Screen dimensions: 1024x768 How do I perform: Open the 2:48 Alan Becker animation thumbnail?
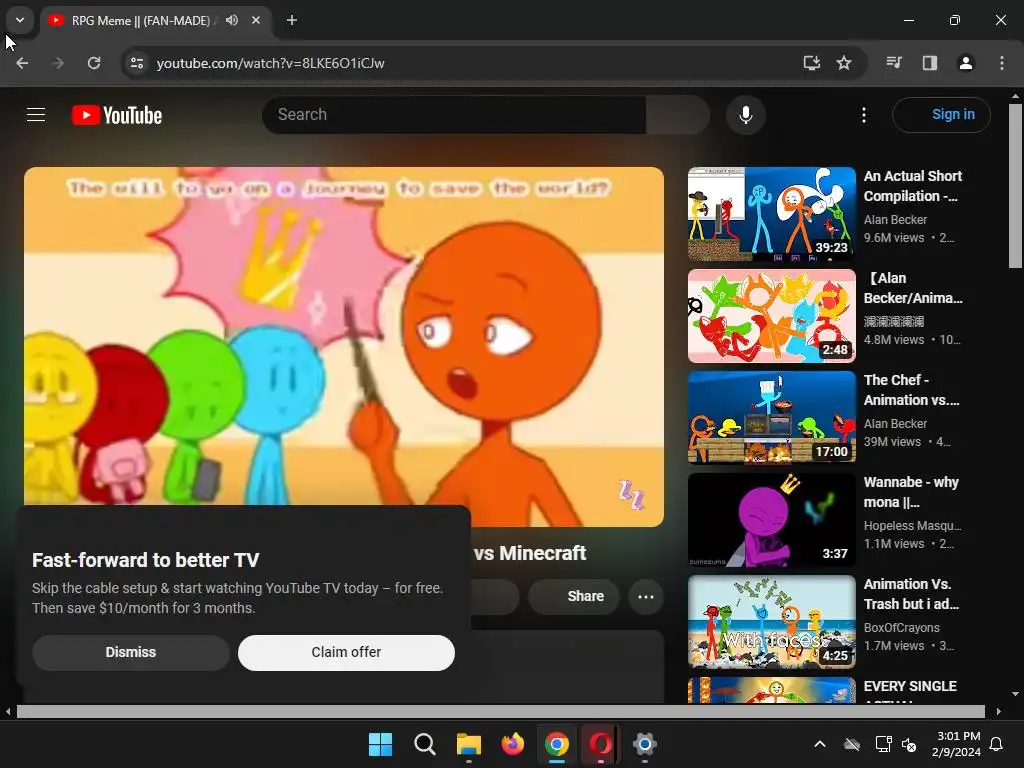point(771,316)
